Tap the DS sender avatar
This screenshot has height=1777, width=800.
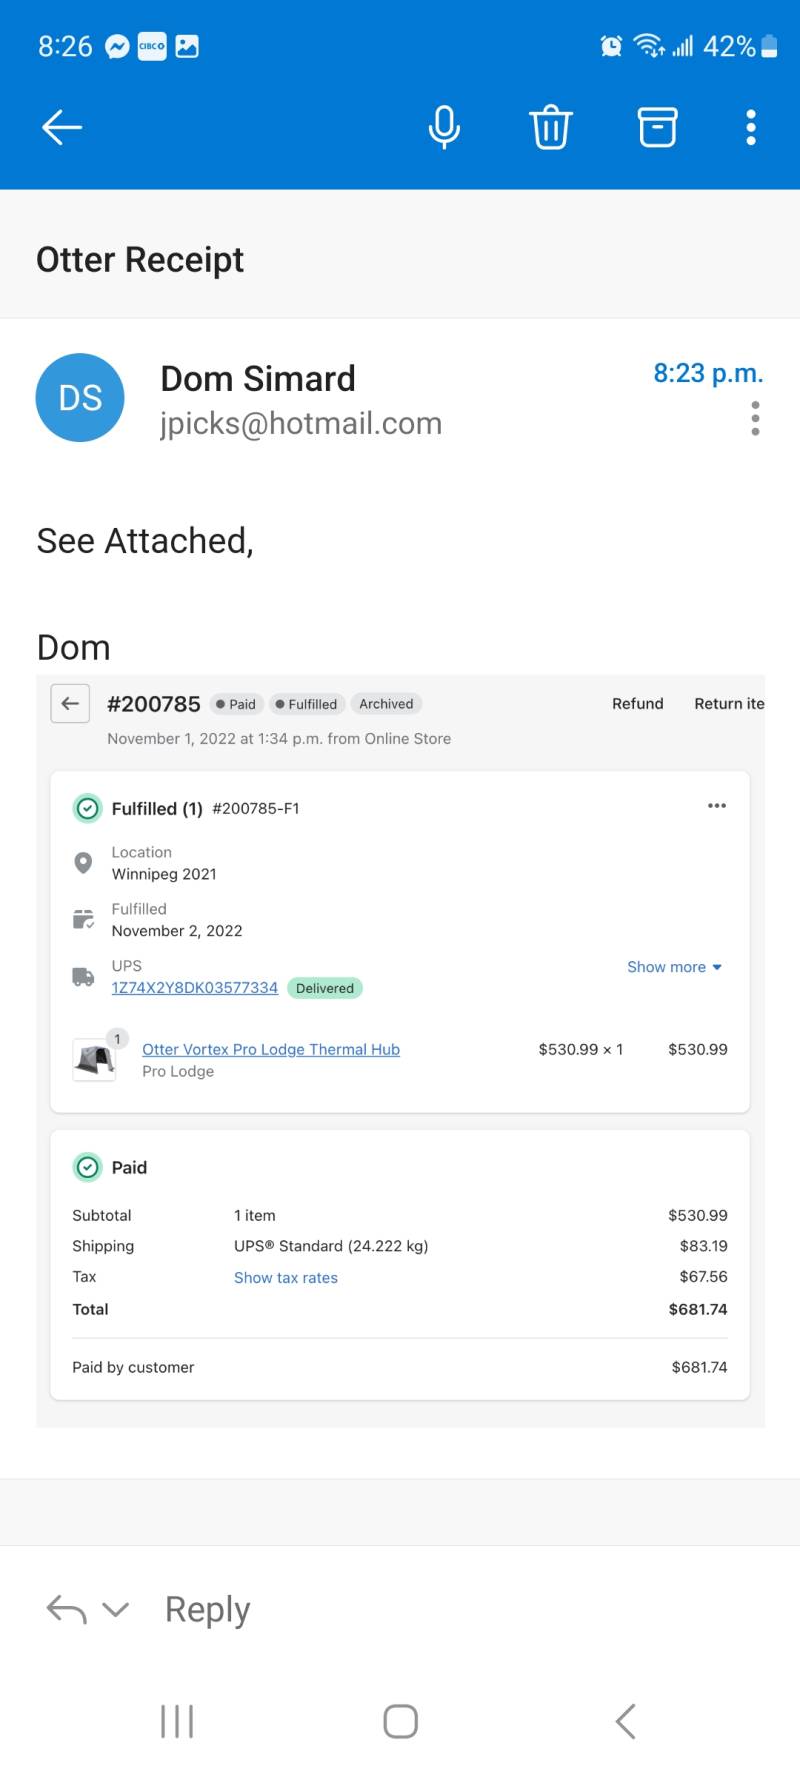coord(80,397)
